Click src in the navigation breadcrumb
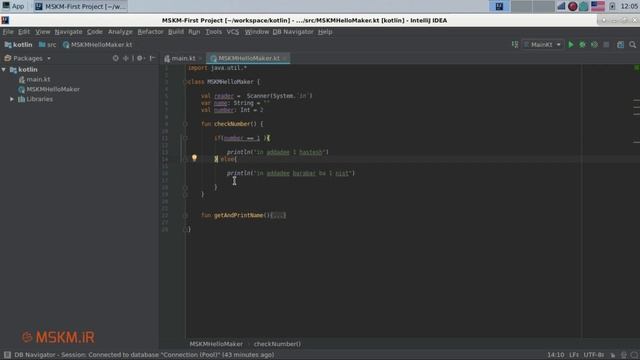This screenshot has width=640, height=360. tap(48, 45)
